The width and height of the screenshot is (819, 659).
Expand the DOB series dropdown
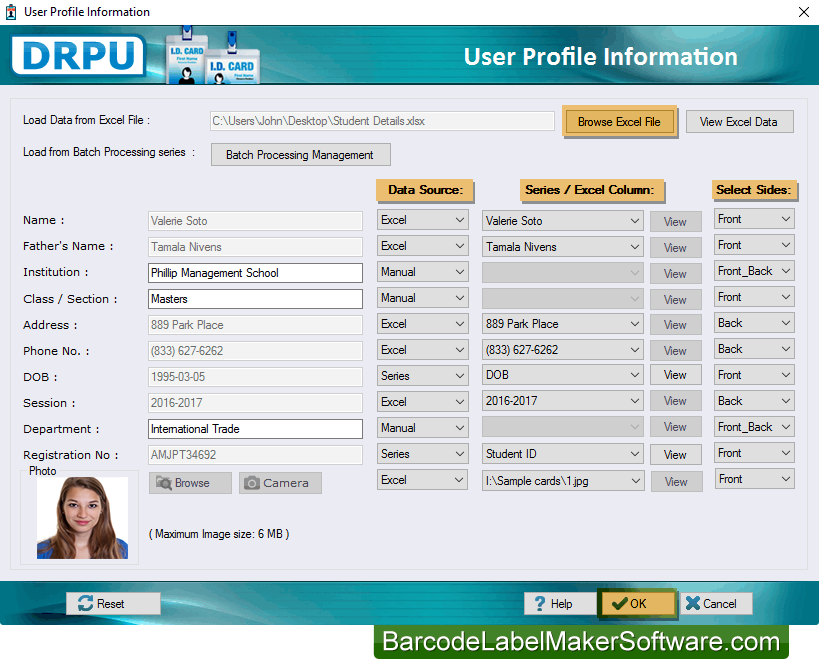[563, 375]
